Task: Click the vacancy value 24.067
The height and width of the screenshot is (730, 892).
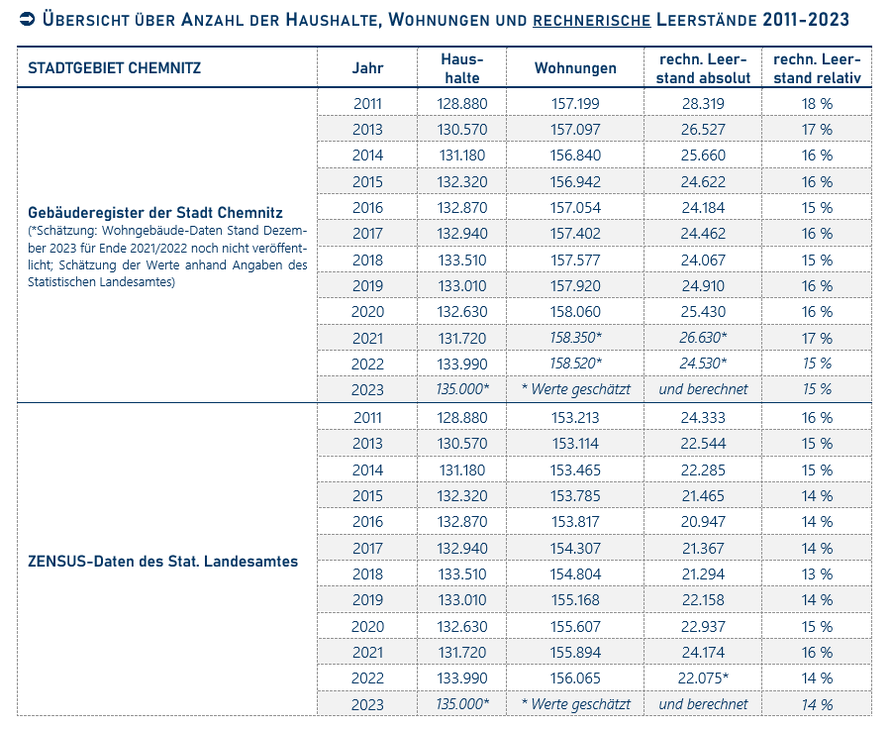Action: click(703, 260)
